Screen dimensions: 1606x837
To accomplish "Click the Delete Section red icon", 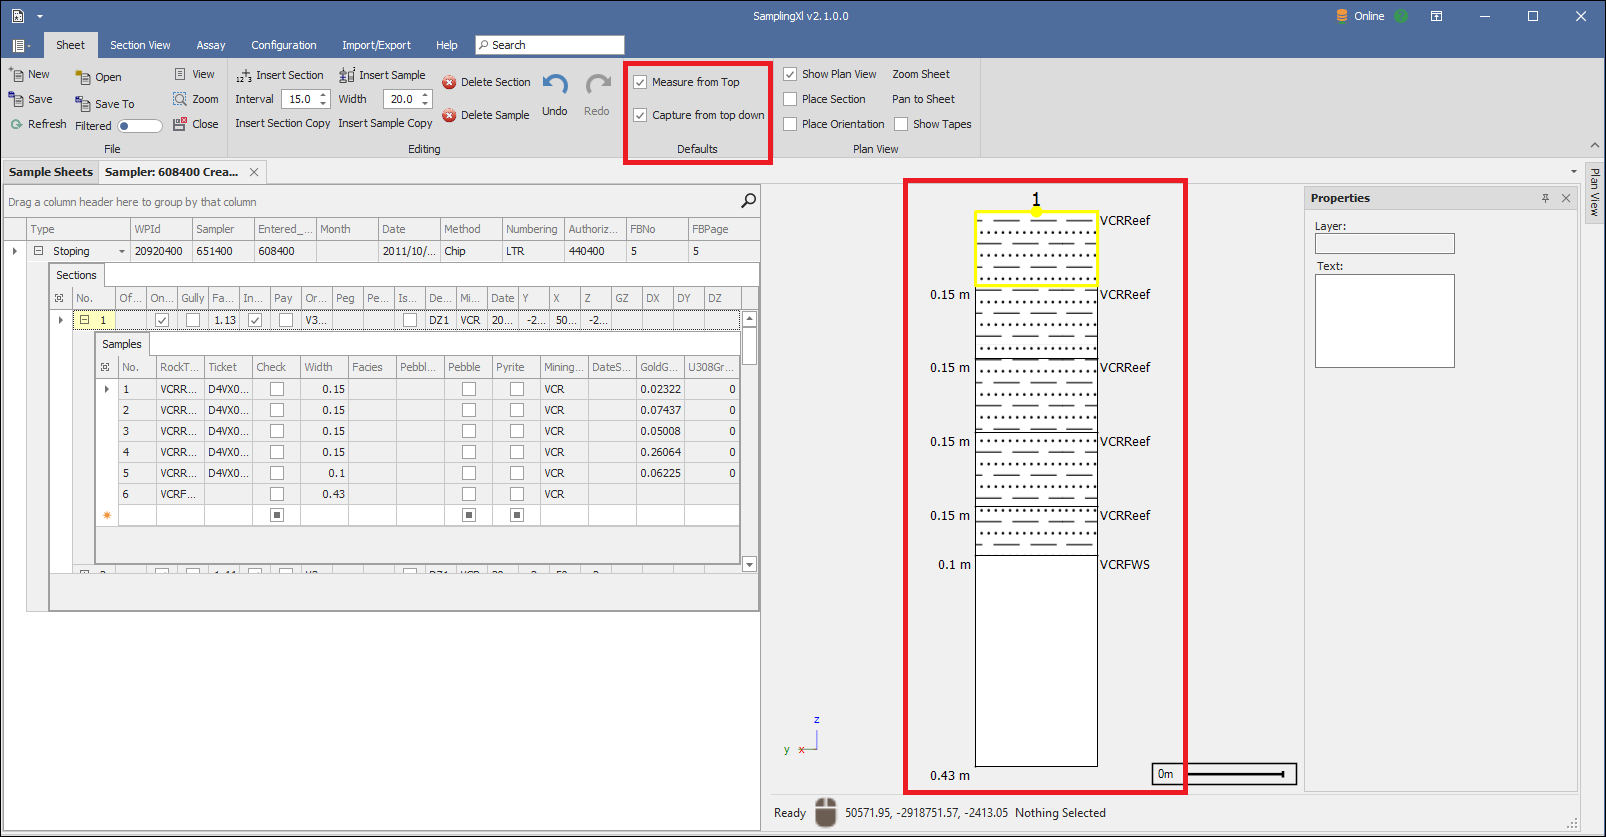I will point(449,83).
